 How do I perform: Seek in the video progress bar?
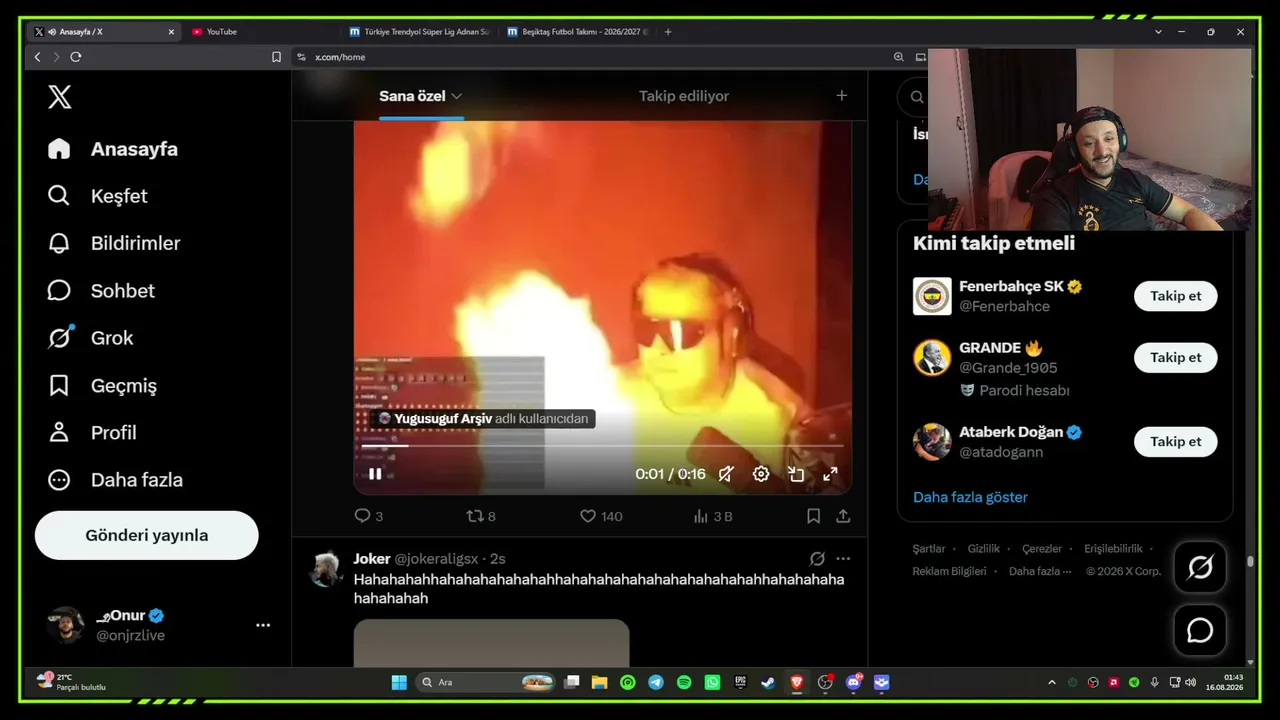(603, 446)
